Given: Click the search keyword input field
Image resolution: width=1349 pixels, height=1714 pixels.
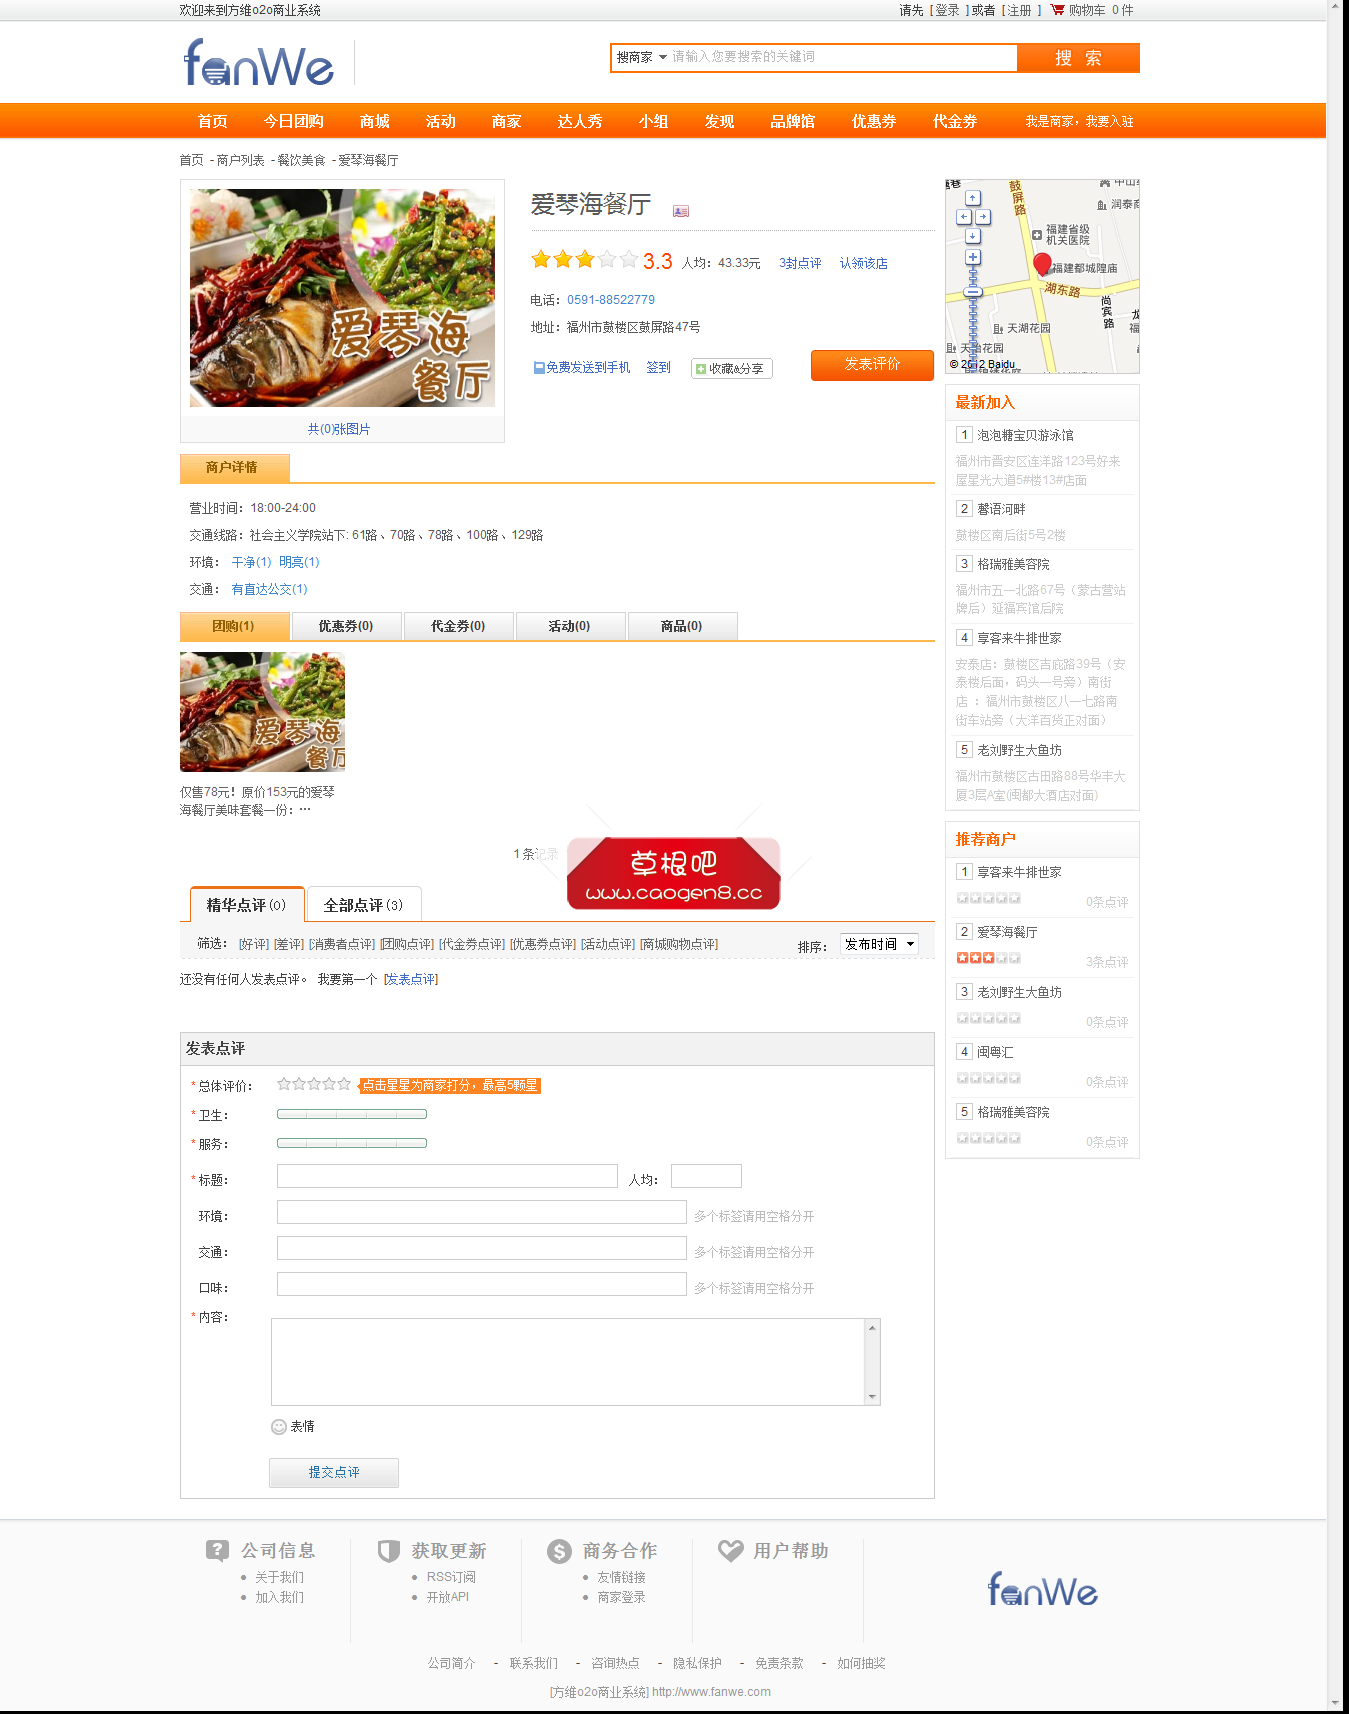Looking at the screenshot, I should click(842, 58).
